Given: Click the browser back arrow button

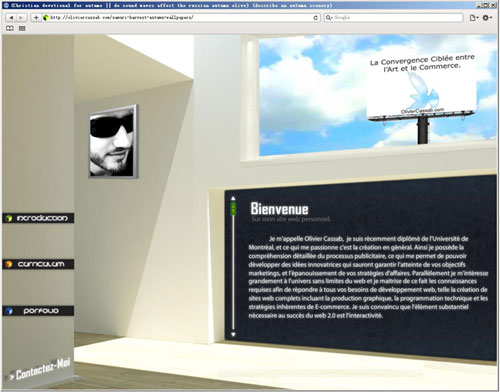Looking at the screenshot, I should (x=11, y=18).
